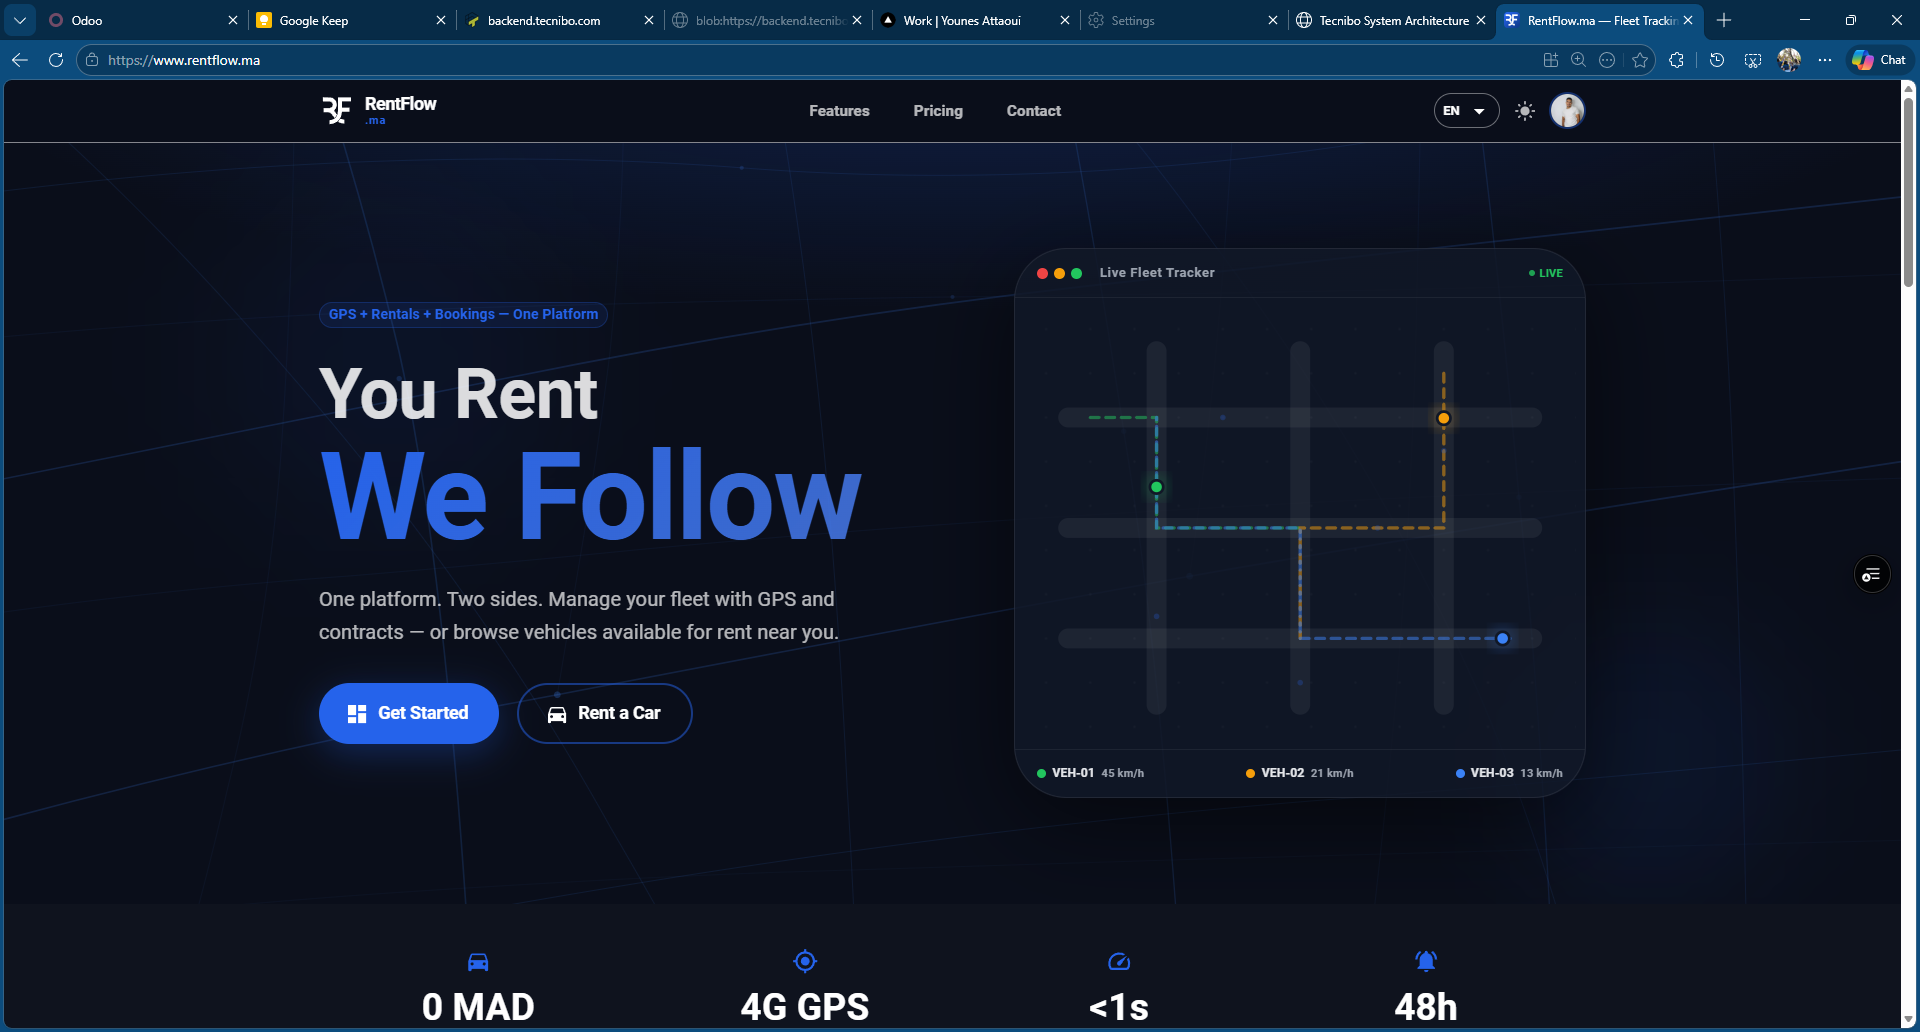Click the blue vehicle marker on the map
Image resolution: width=1920 pixels, height=1032 pixels.
point(1502,638)
